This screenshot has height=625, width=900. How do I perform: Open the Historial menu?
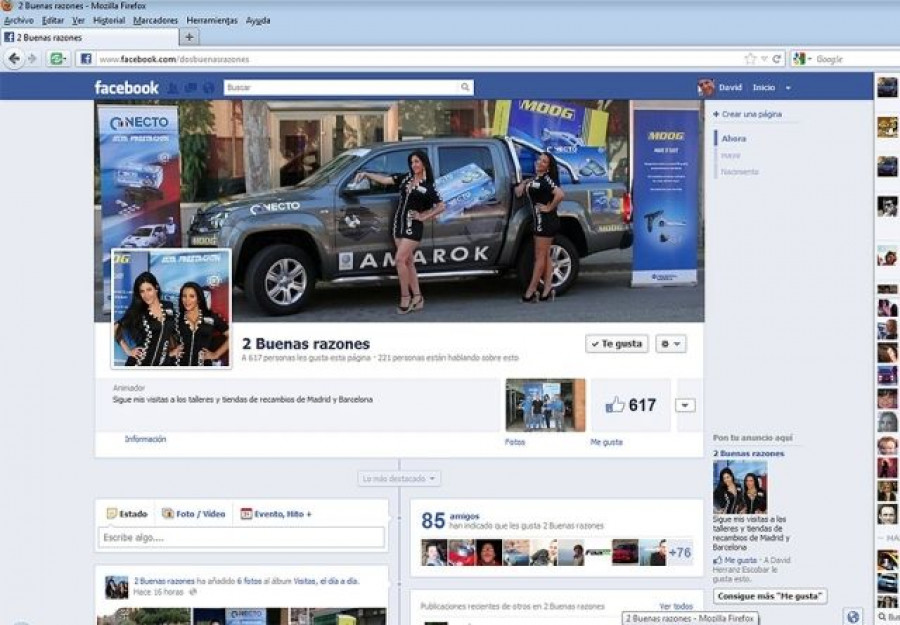click(x=109, y=21)
